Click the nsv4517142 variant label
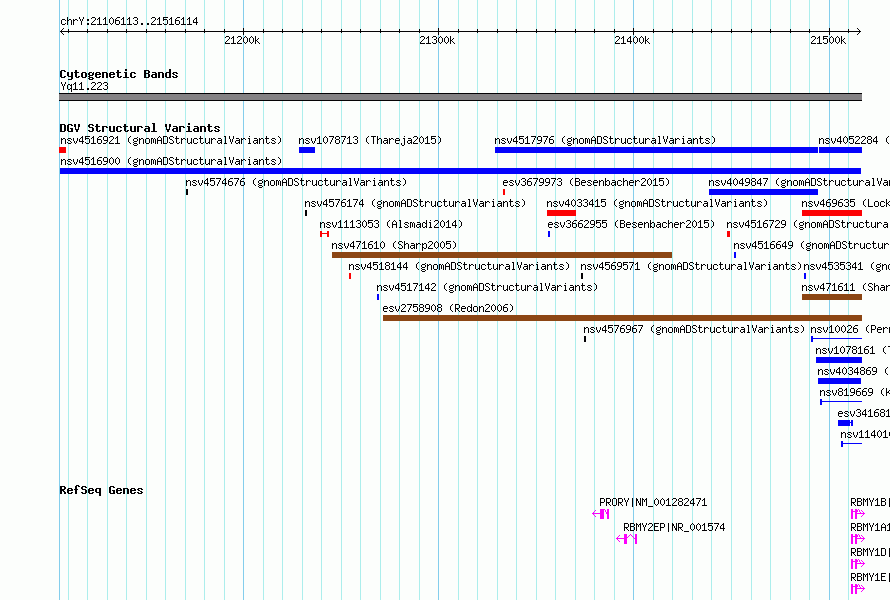890x600 pixels. pyautogui.click(x=487, y=287)
